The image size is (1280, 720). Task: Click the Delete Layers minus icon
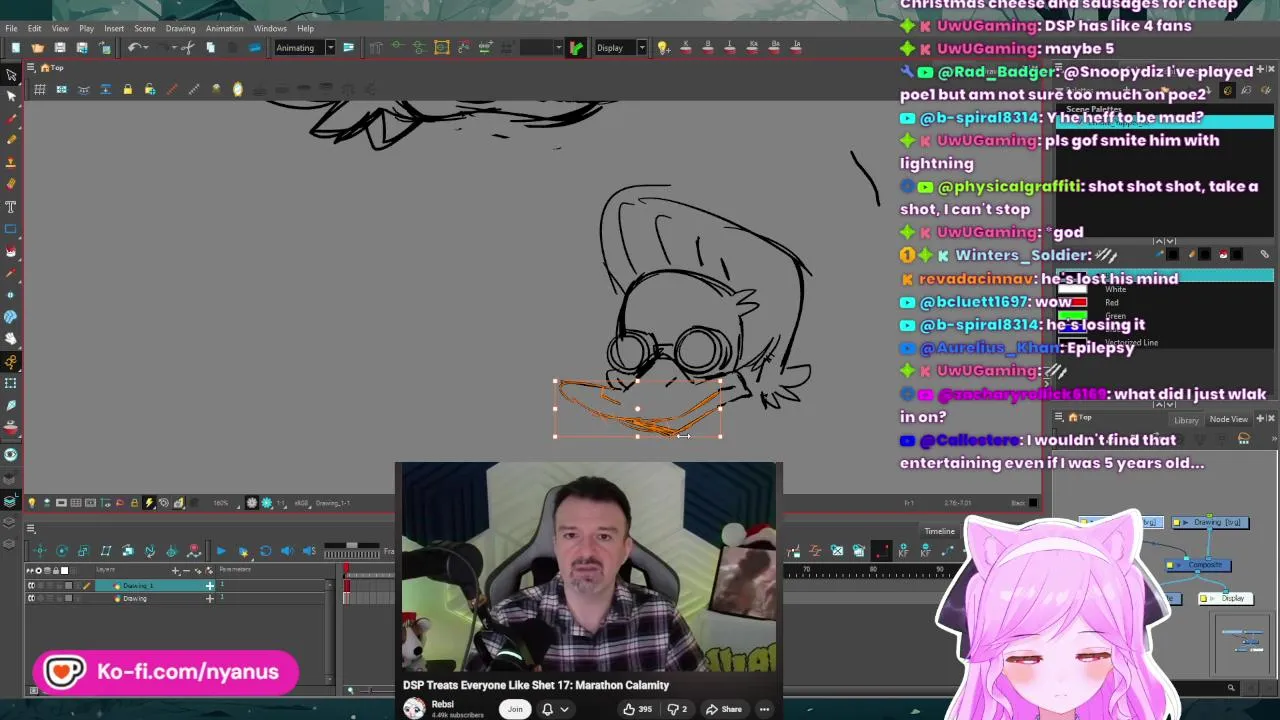point(187,571)
